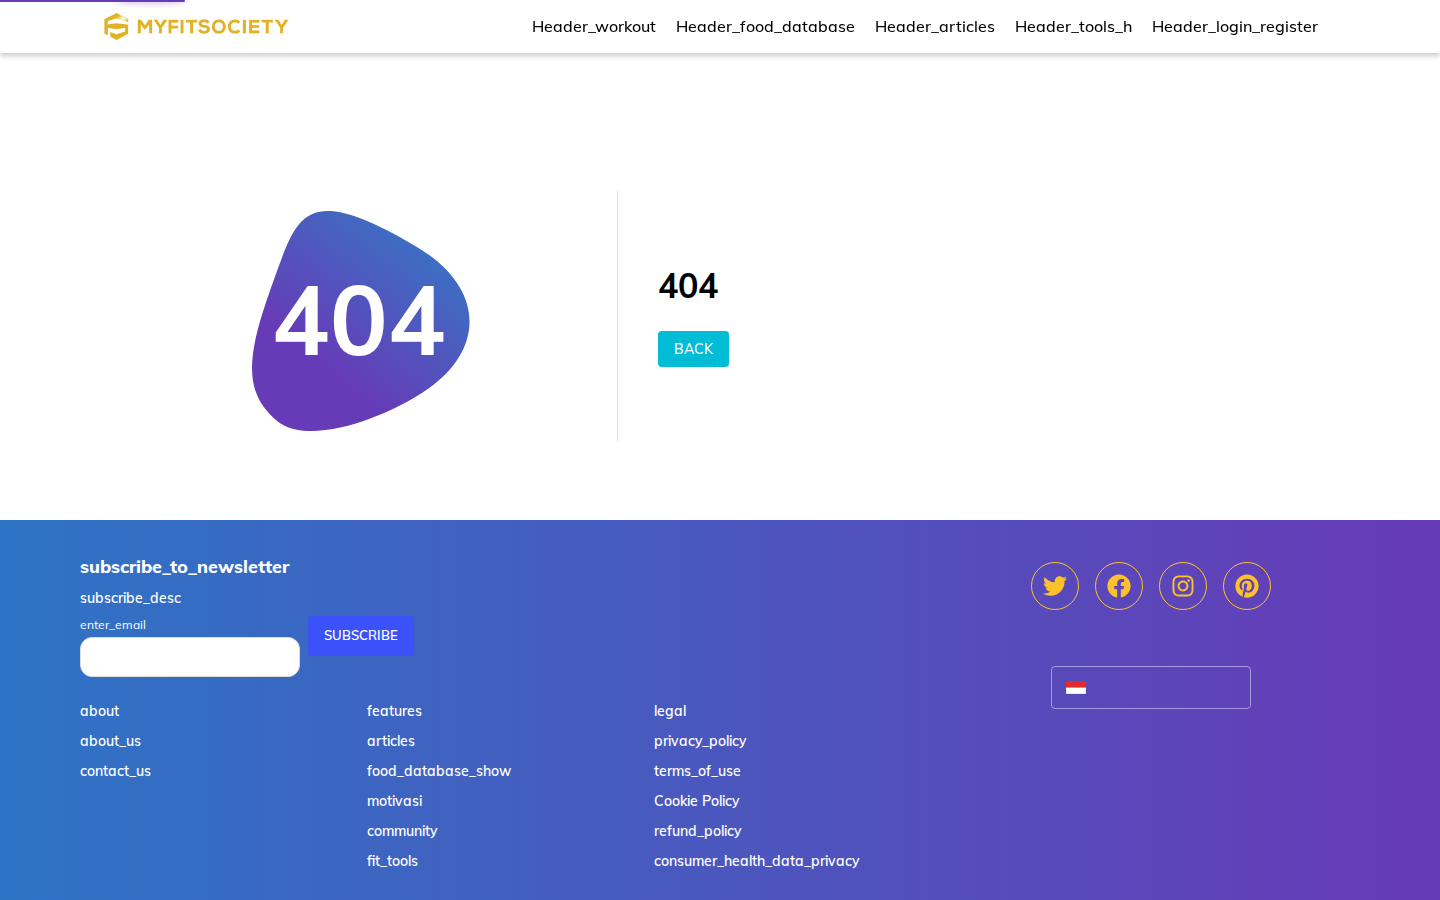Open Header_workout menu item
Screen dimensions: 1440x900
[x=594, y=27]
